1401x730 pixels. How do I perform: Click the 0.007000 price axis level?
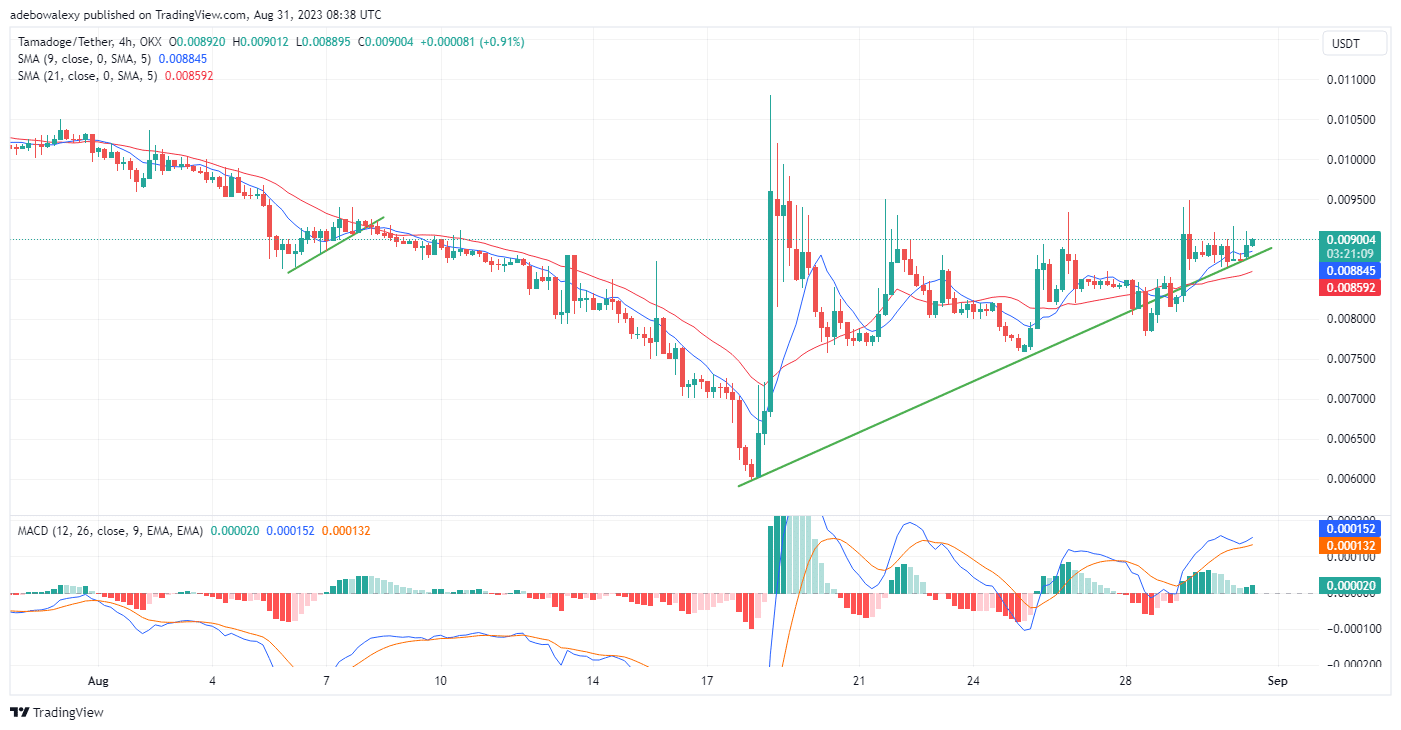pyautogui.click(x=1351, y=399)
